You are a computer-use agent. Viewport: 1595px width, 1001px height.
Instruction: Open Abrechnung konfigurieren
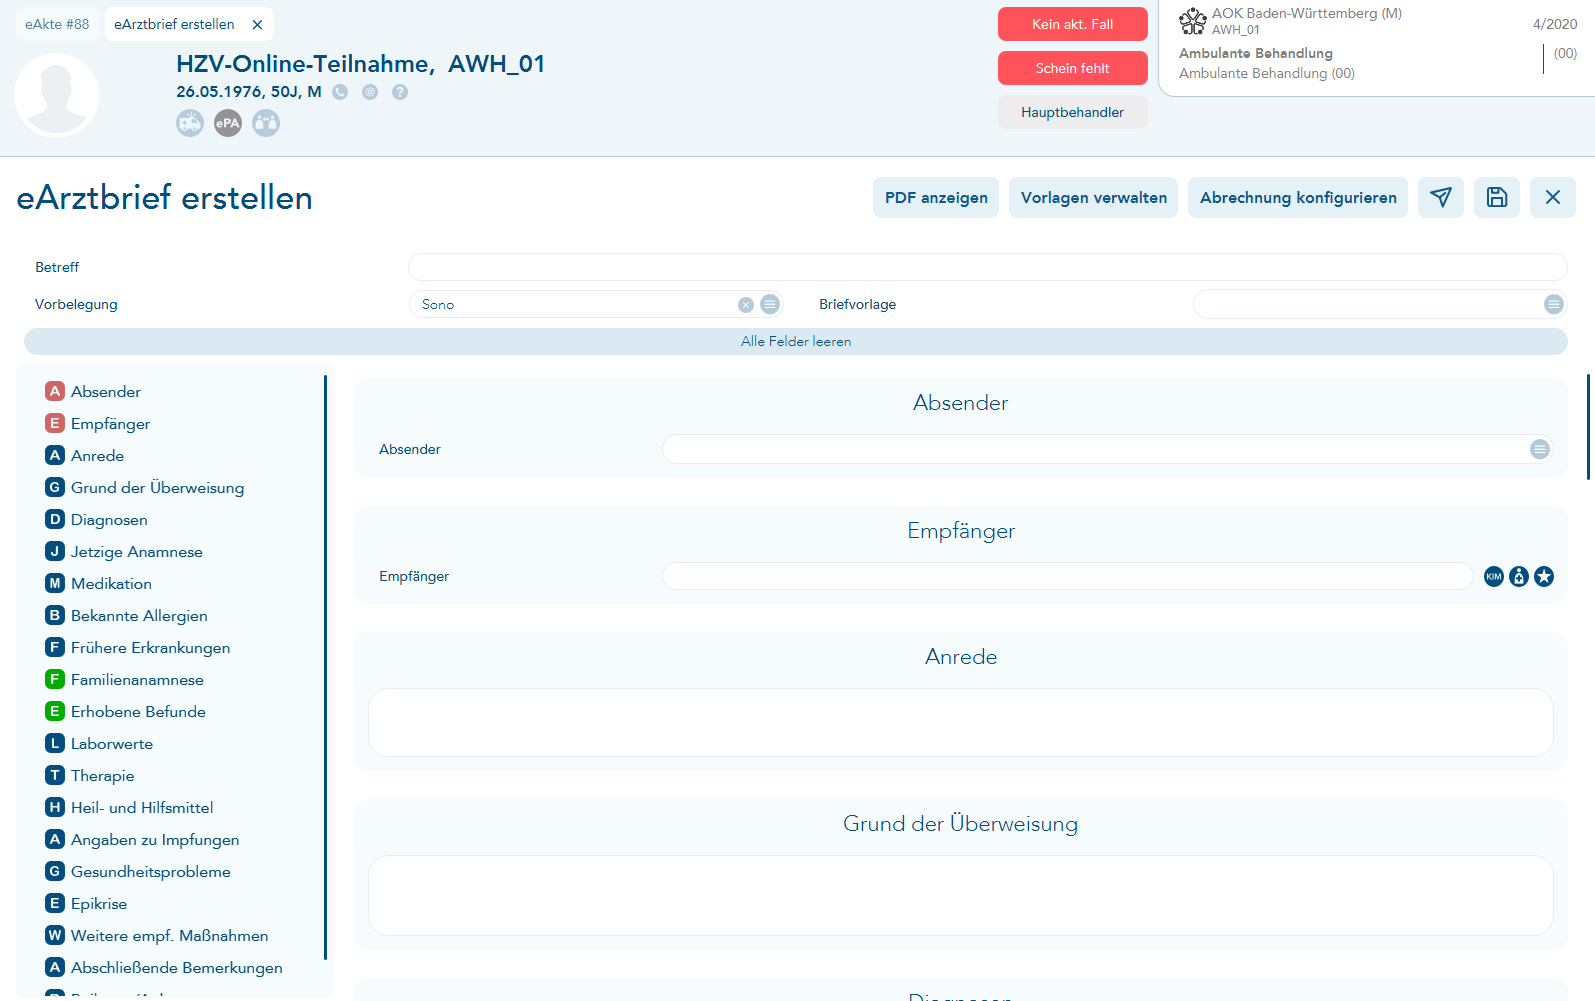tap(1298, 197)
